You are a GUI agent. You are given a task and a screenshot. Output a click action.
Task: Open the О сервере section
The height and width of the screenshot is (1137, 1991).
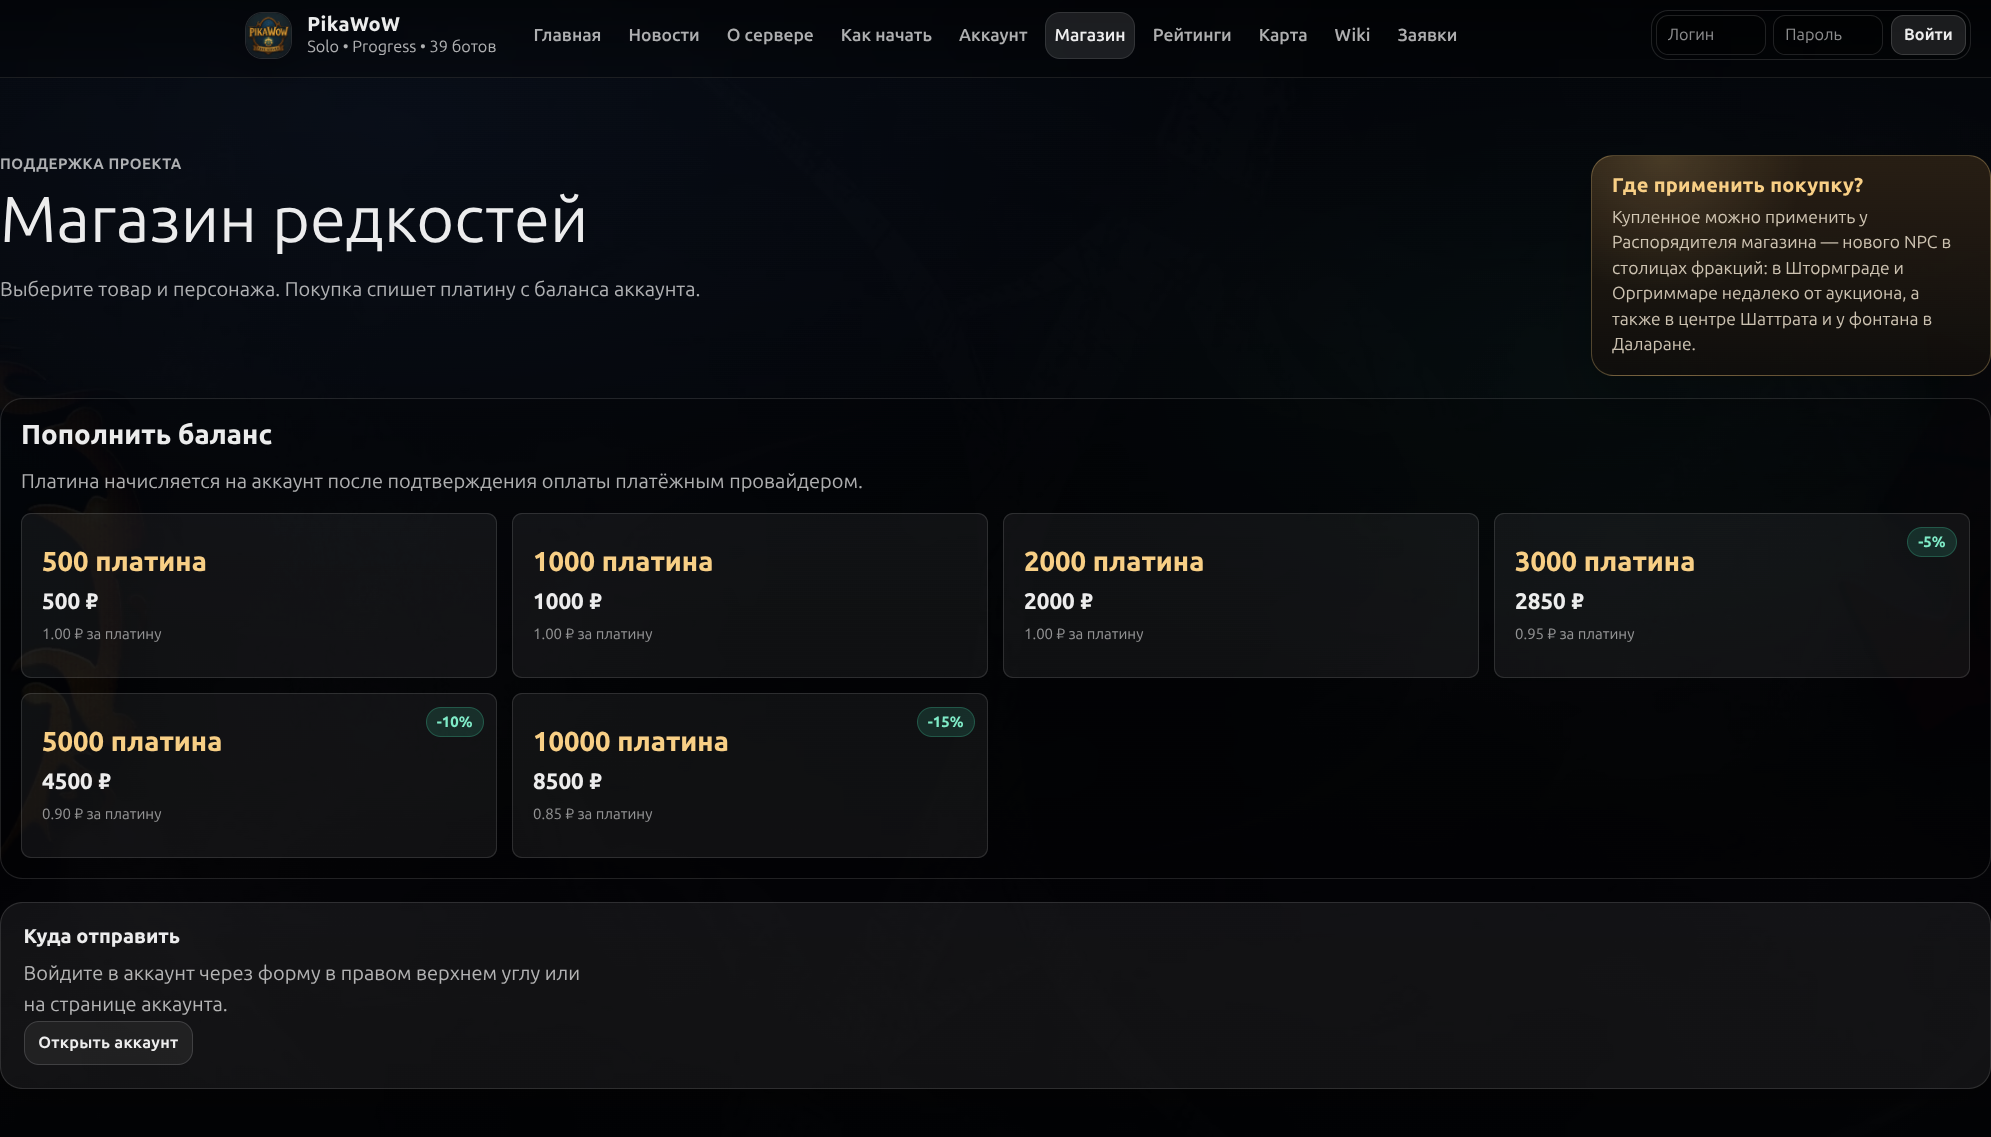[770, 35]
